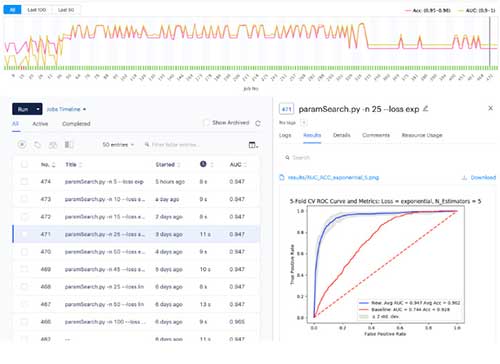Click the tag icon in table toolbar
This screenshot has width=500, height=364.
(38, 145)
